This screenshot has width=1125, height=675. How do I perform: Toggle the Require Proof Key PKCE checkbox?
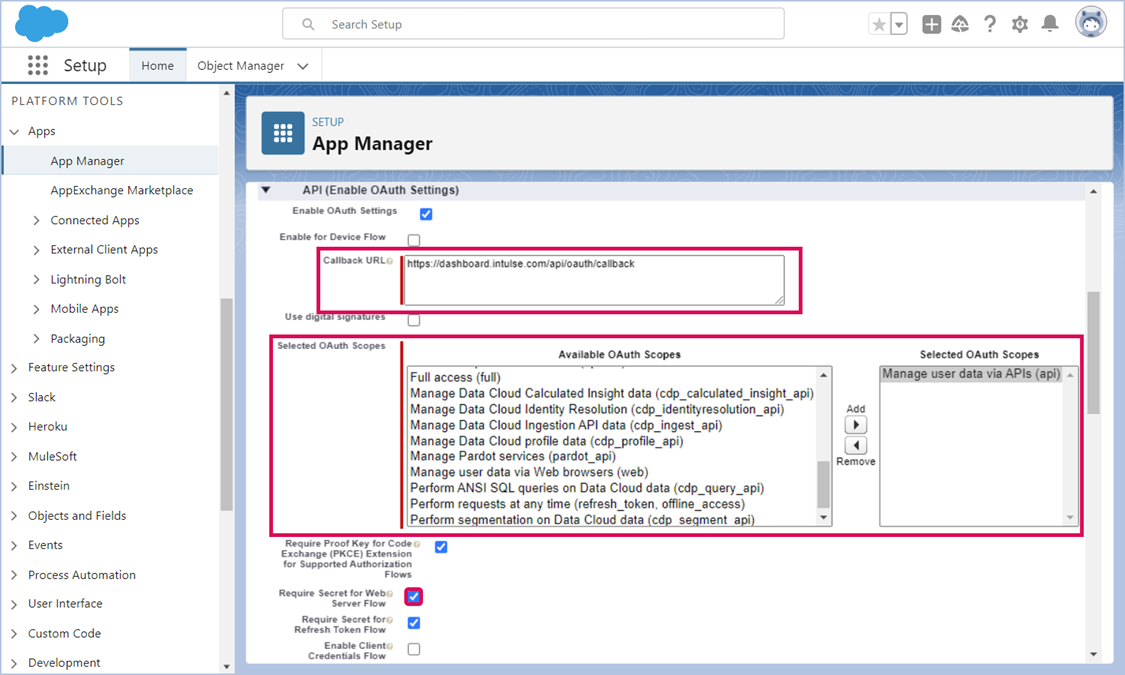441,547
